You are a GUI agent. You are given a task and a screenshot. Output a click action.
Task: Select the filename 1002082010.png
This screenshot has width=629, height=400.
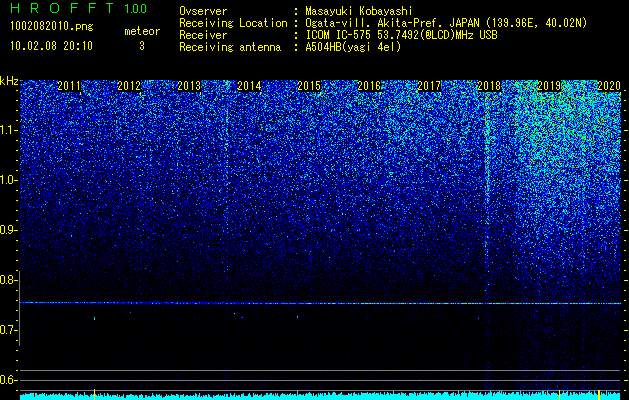(52, 27)
